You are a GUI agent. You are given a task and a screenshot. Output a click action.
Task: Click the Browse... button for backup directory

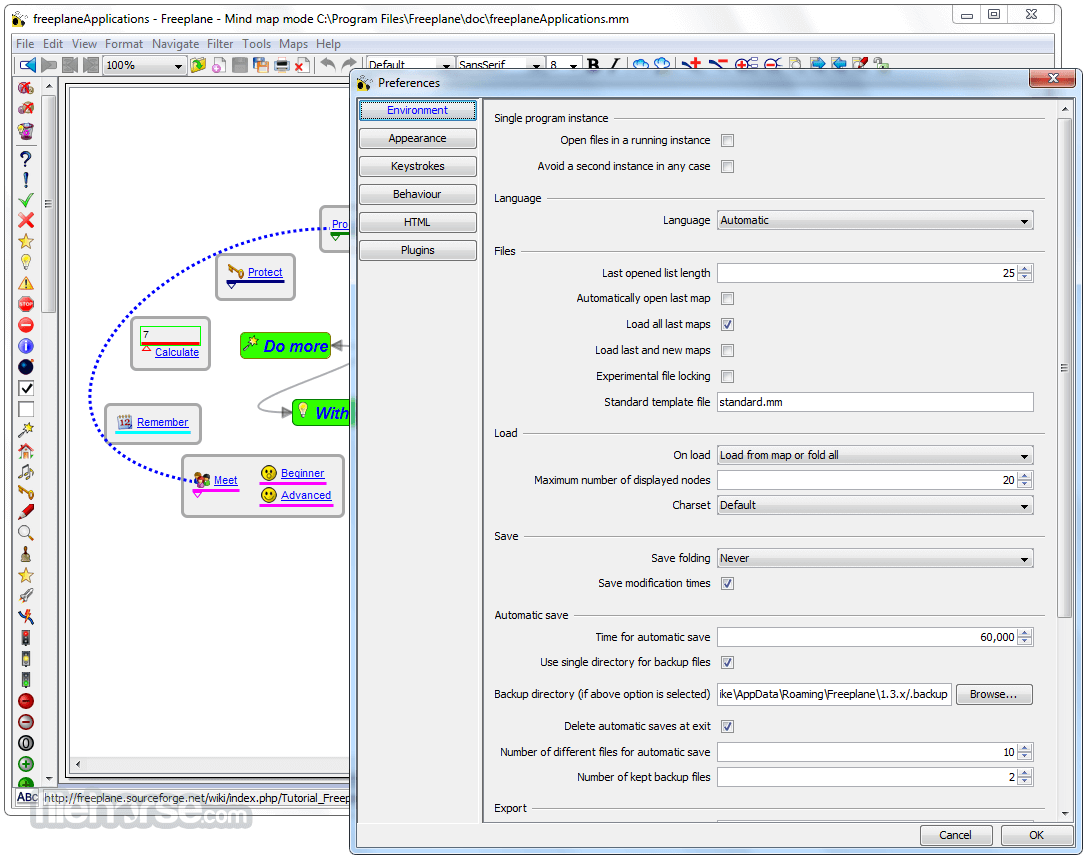tap(994, 694)
